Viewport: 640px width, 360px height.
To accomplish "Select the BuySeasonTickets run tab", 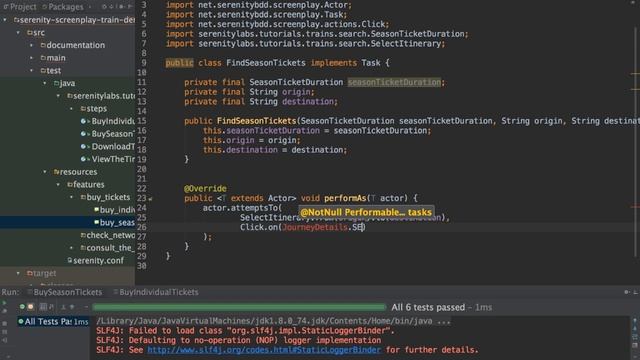I will tap(65, 292).
